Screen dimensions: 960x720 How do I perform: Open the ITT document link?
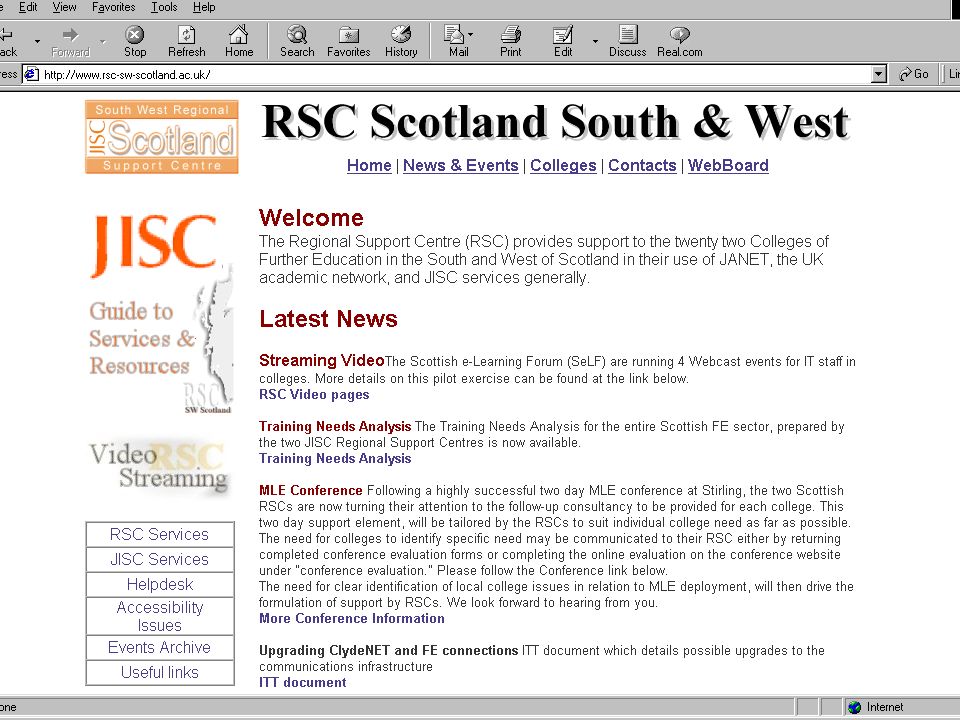click(302, 682)
